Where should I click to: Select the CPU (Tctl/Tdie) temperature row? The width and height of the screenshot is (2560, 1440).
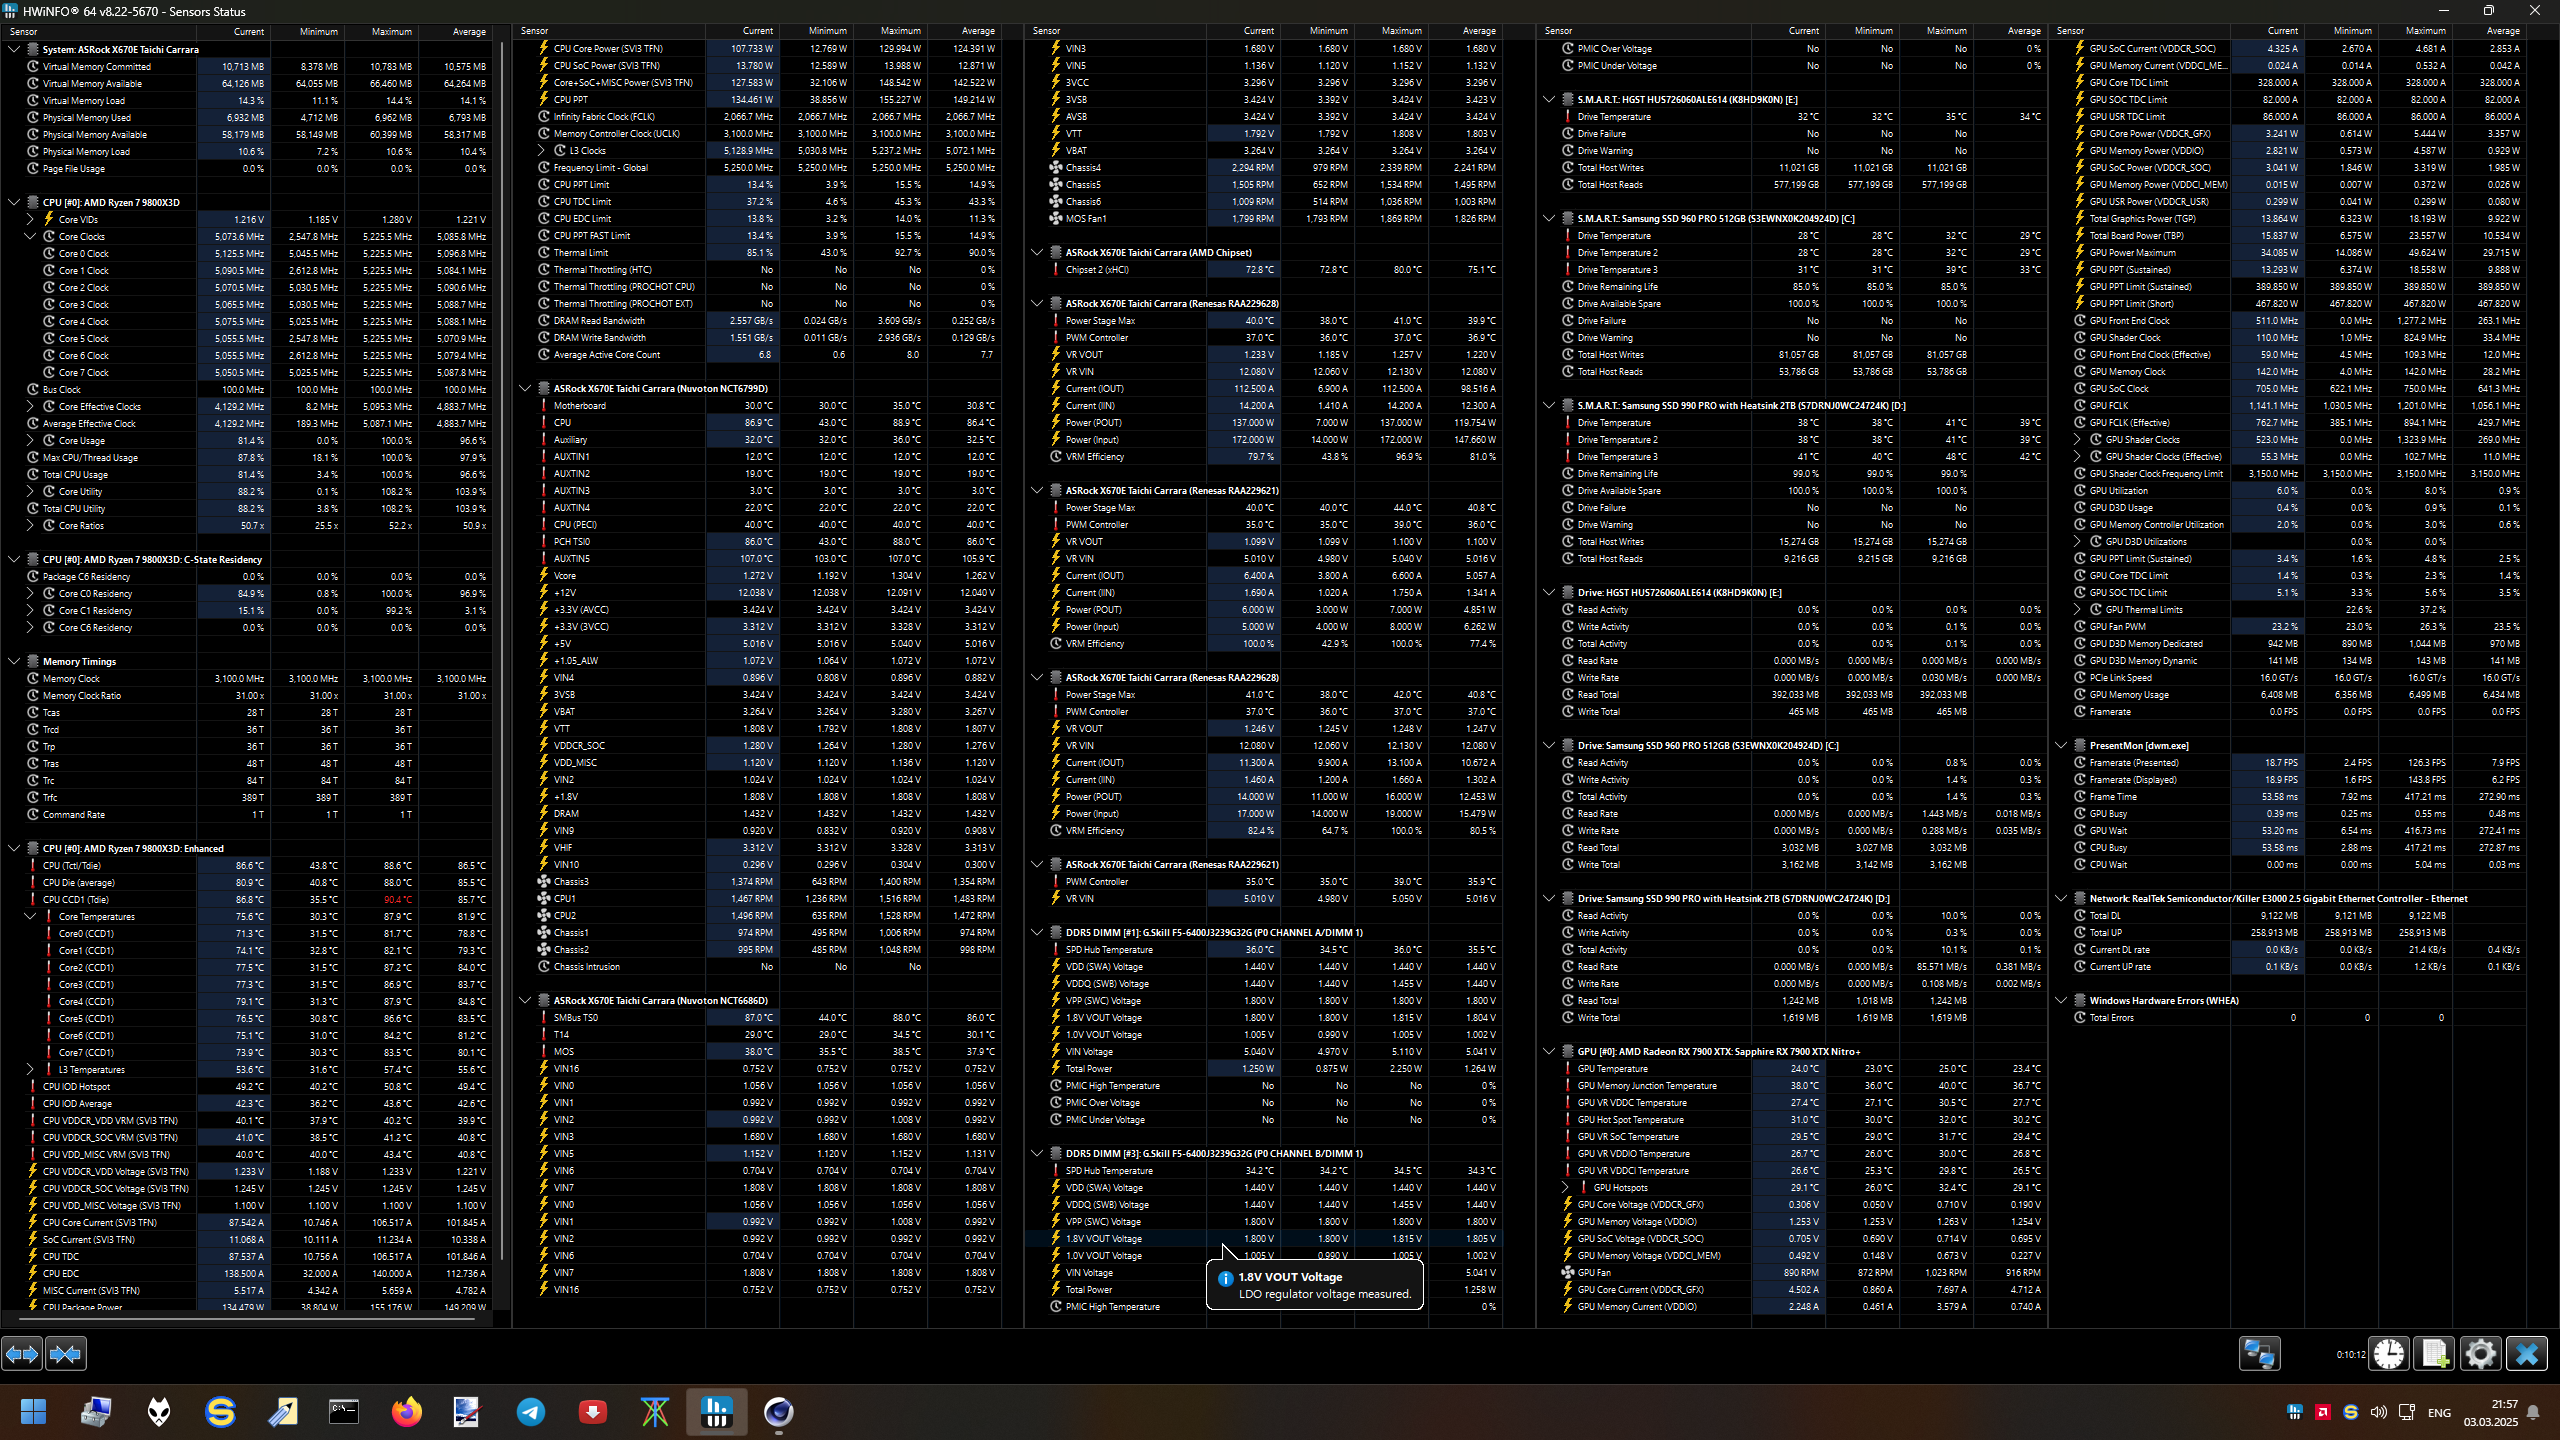click(70, 866)
